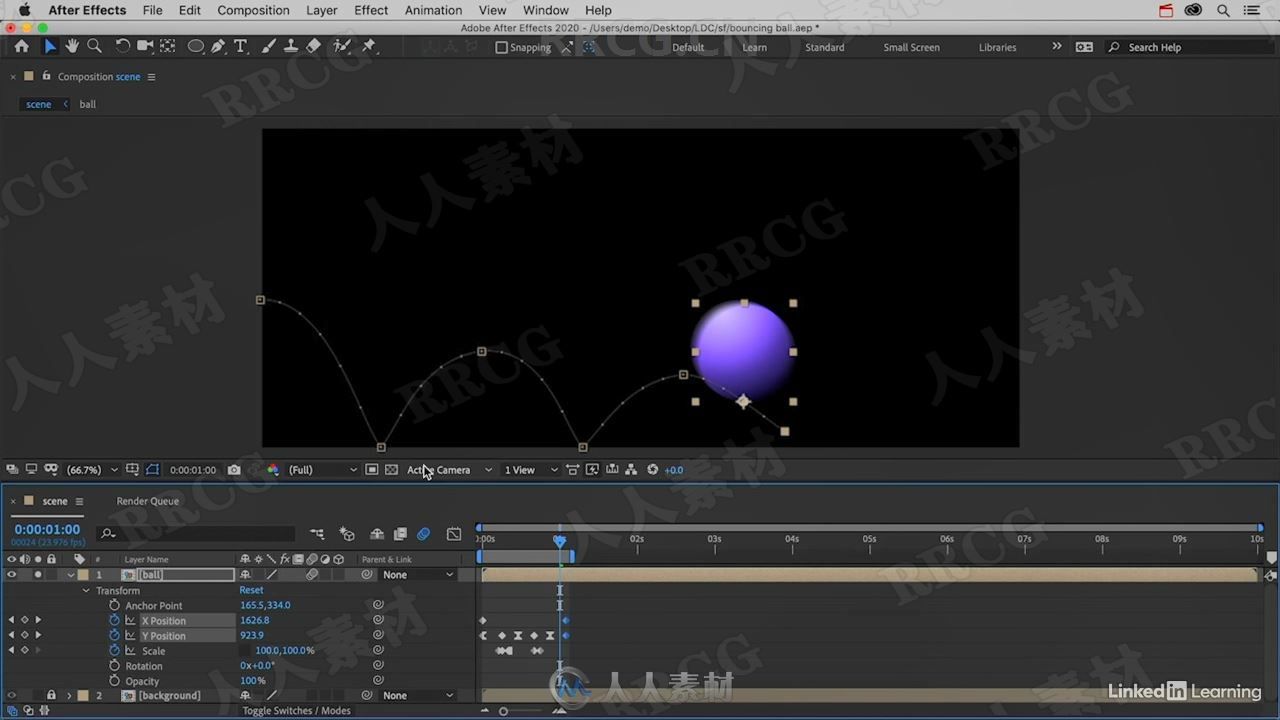Open ball layer parent None dropdown
The image size is (1280, 720).
(417, 575)
